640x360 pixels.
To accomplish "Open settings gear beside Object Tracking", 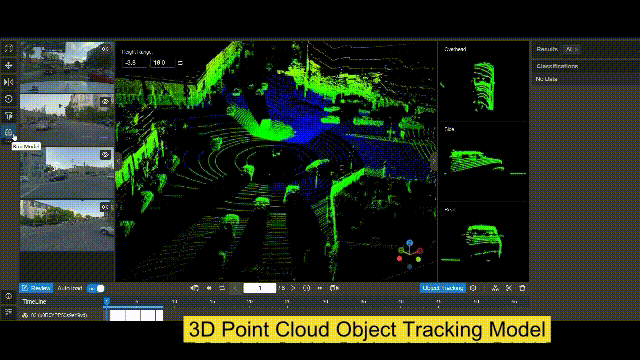I will click(473, 288).
